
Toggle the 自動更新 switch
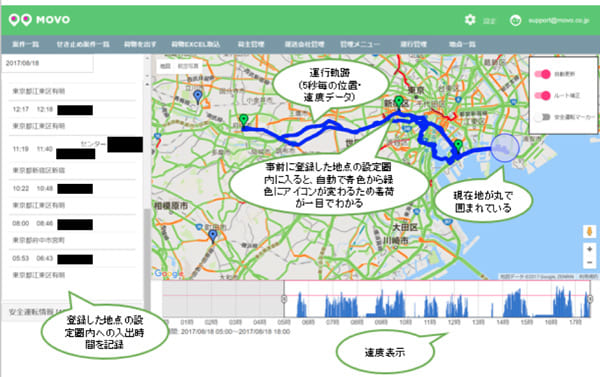pyautogui.click(x=543, y=74)
